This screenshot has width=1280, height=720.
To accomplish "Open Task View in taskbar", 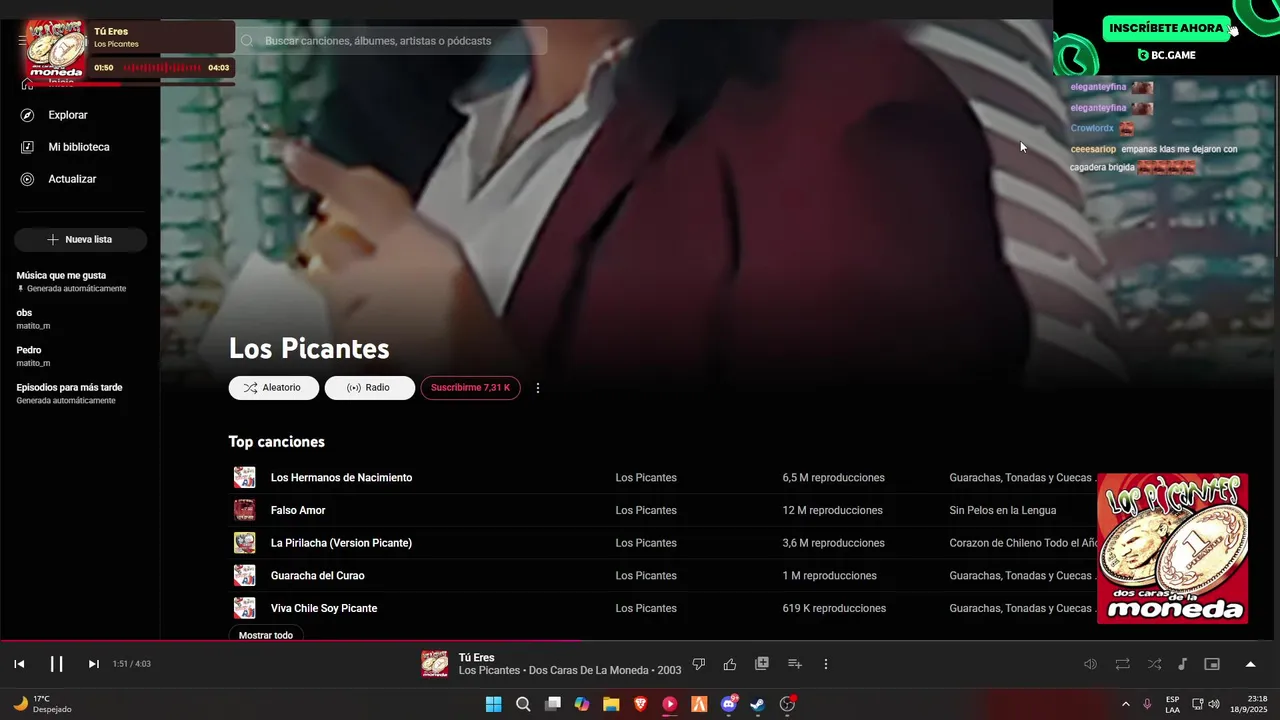I will 552,704.
